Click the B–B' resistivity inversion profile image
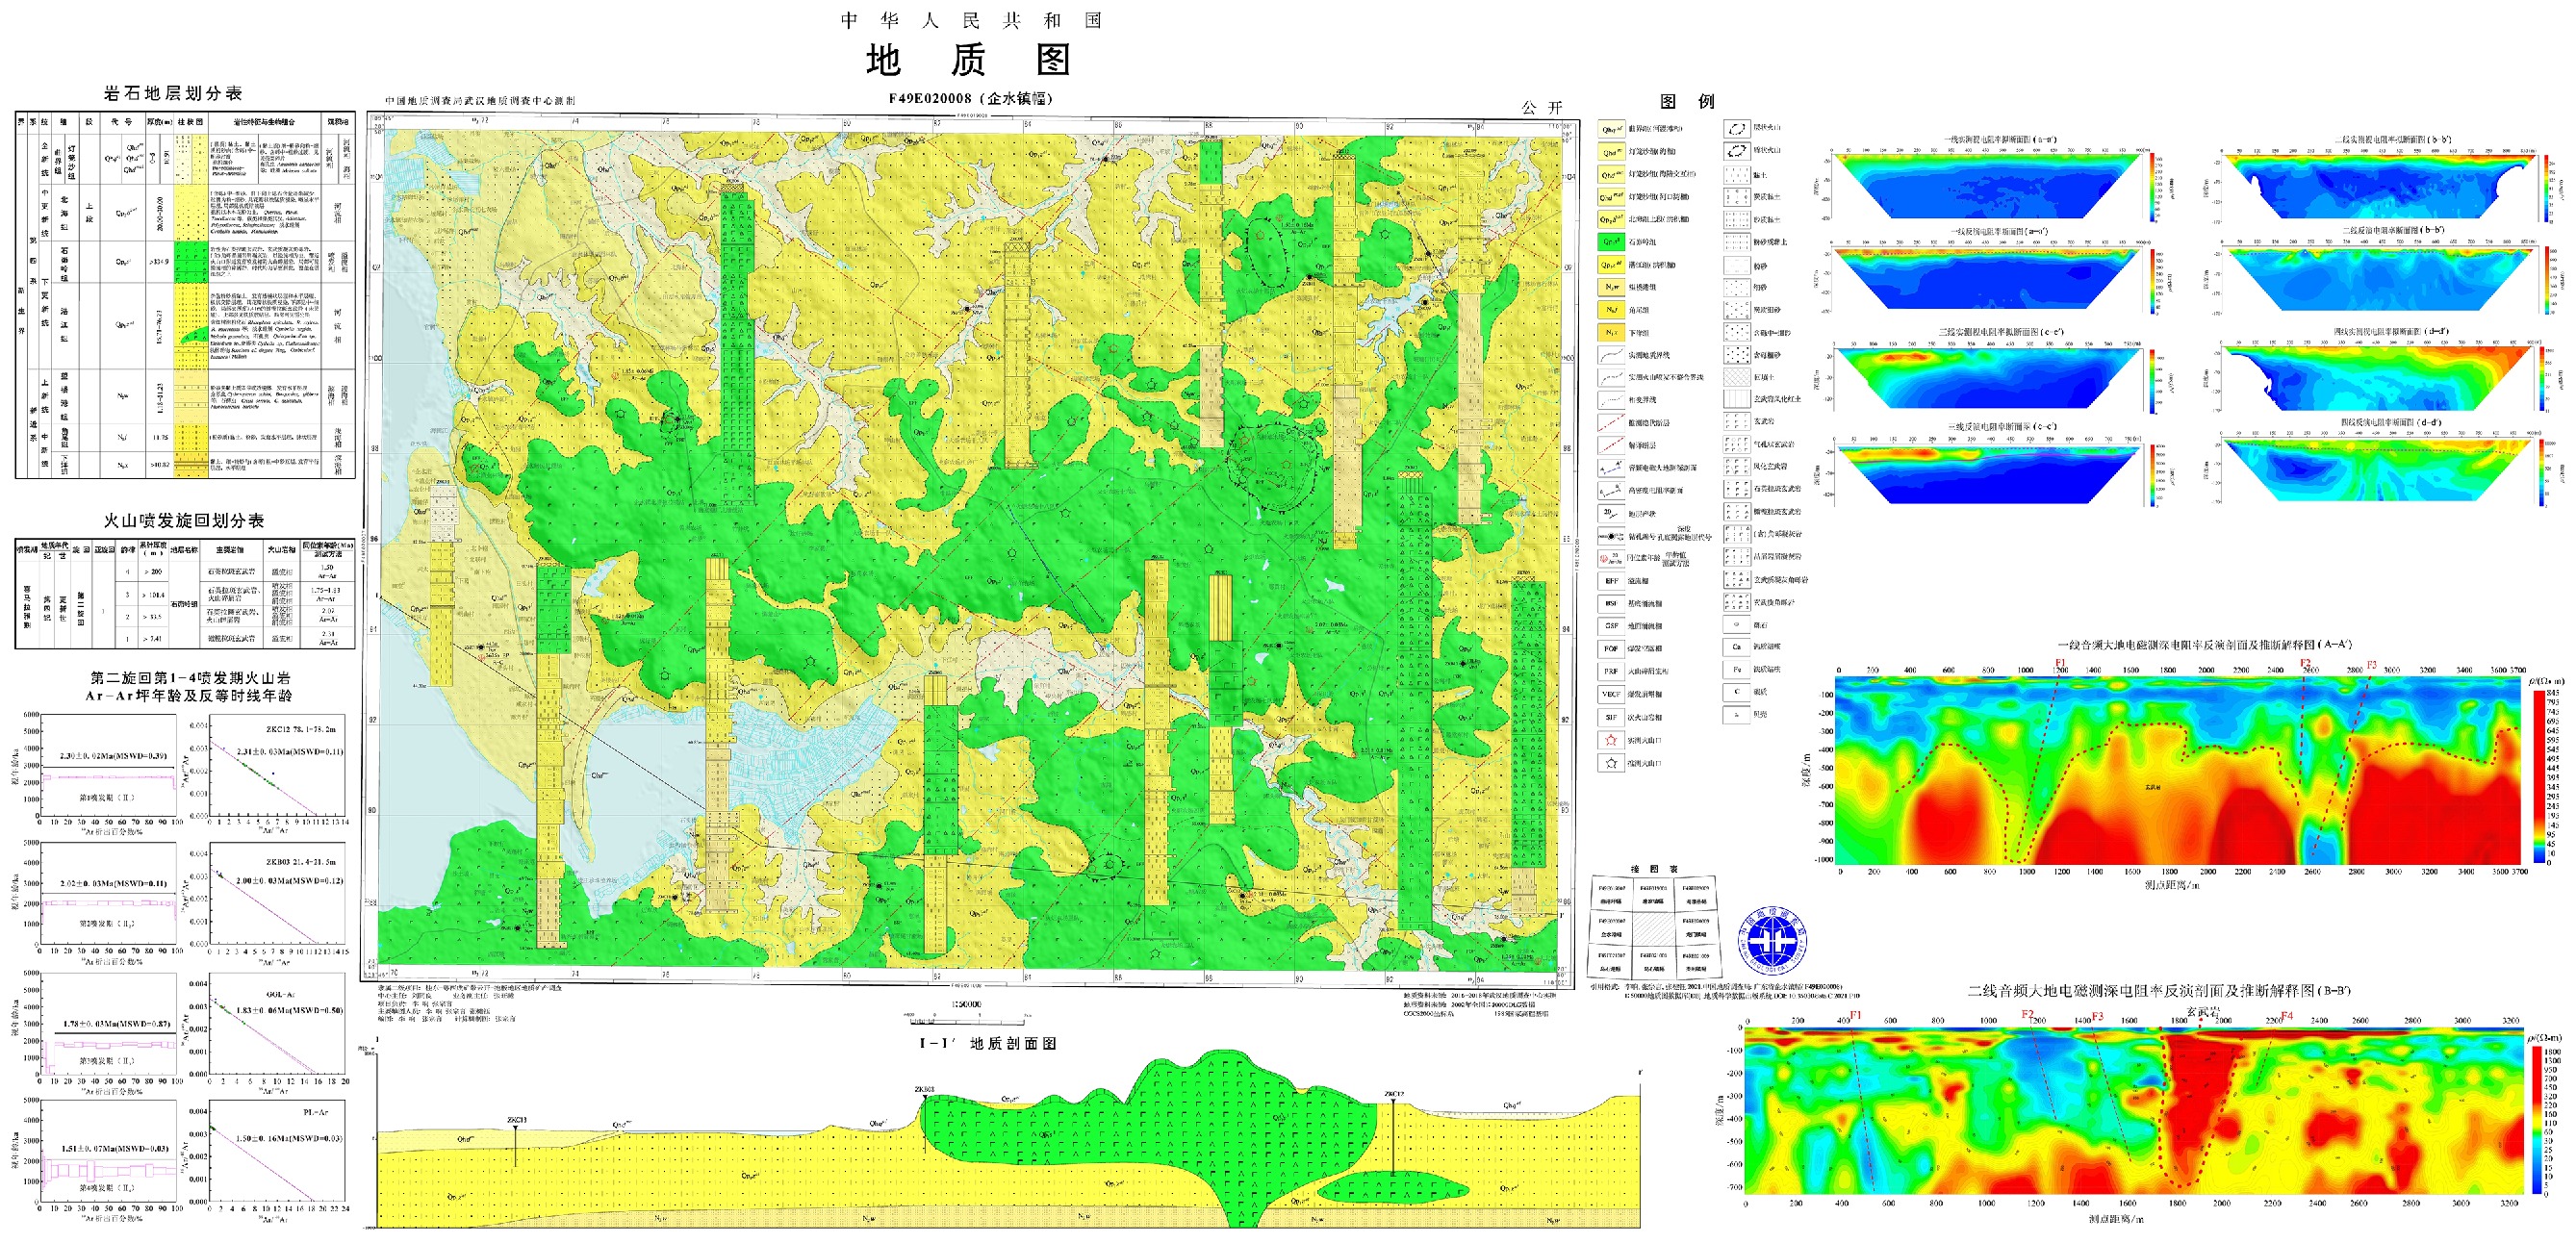The image size is (2576, 1243). [2135, 1110]
